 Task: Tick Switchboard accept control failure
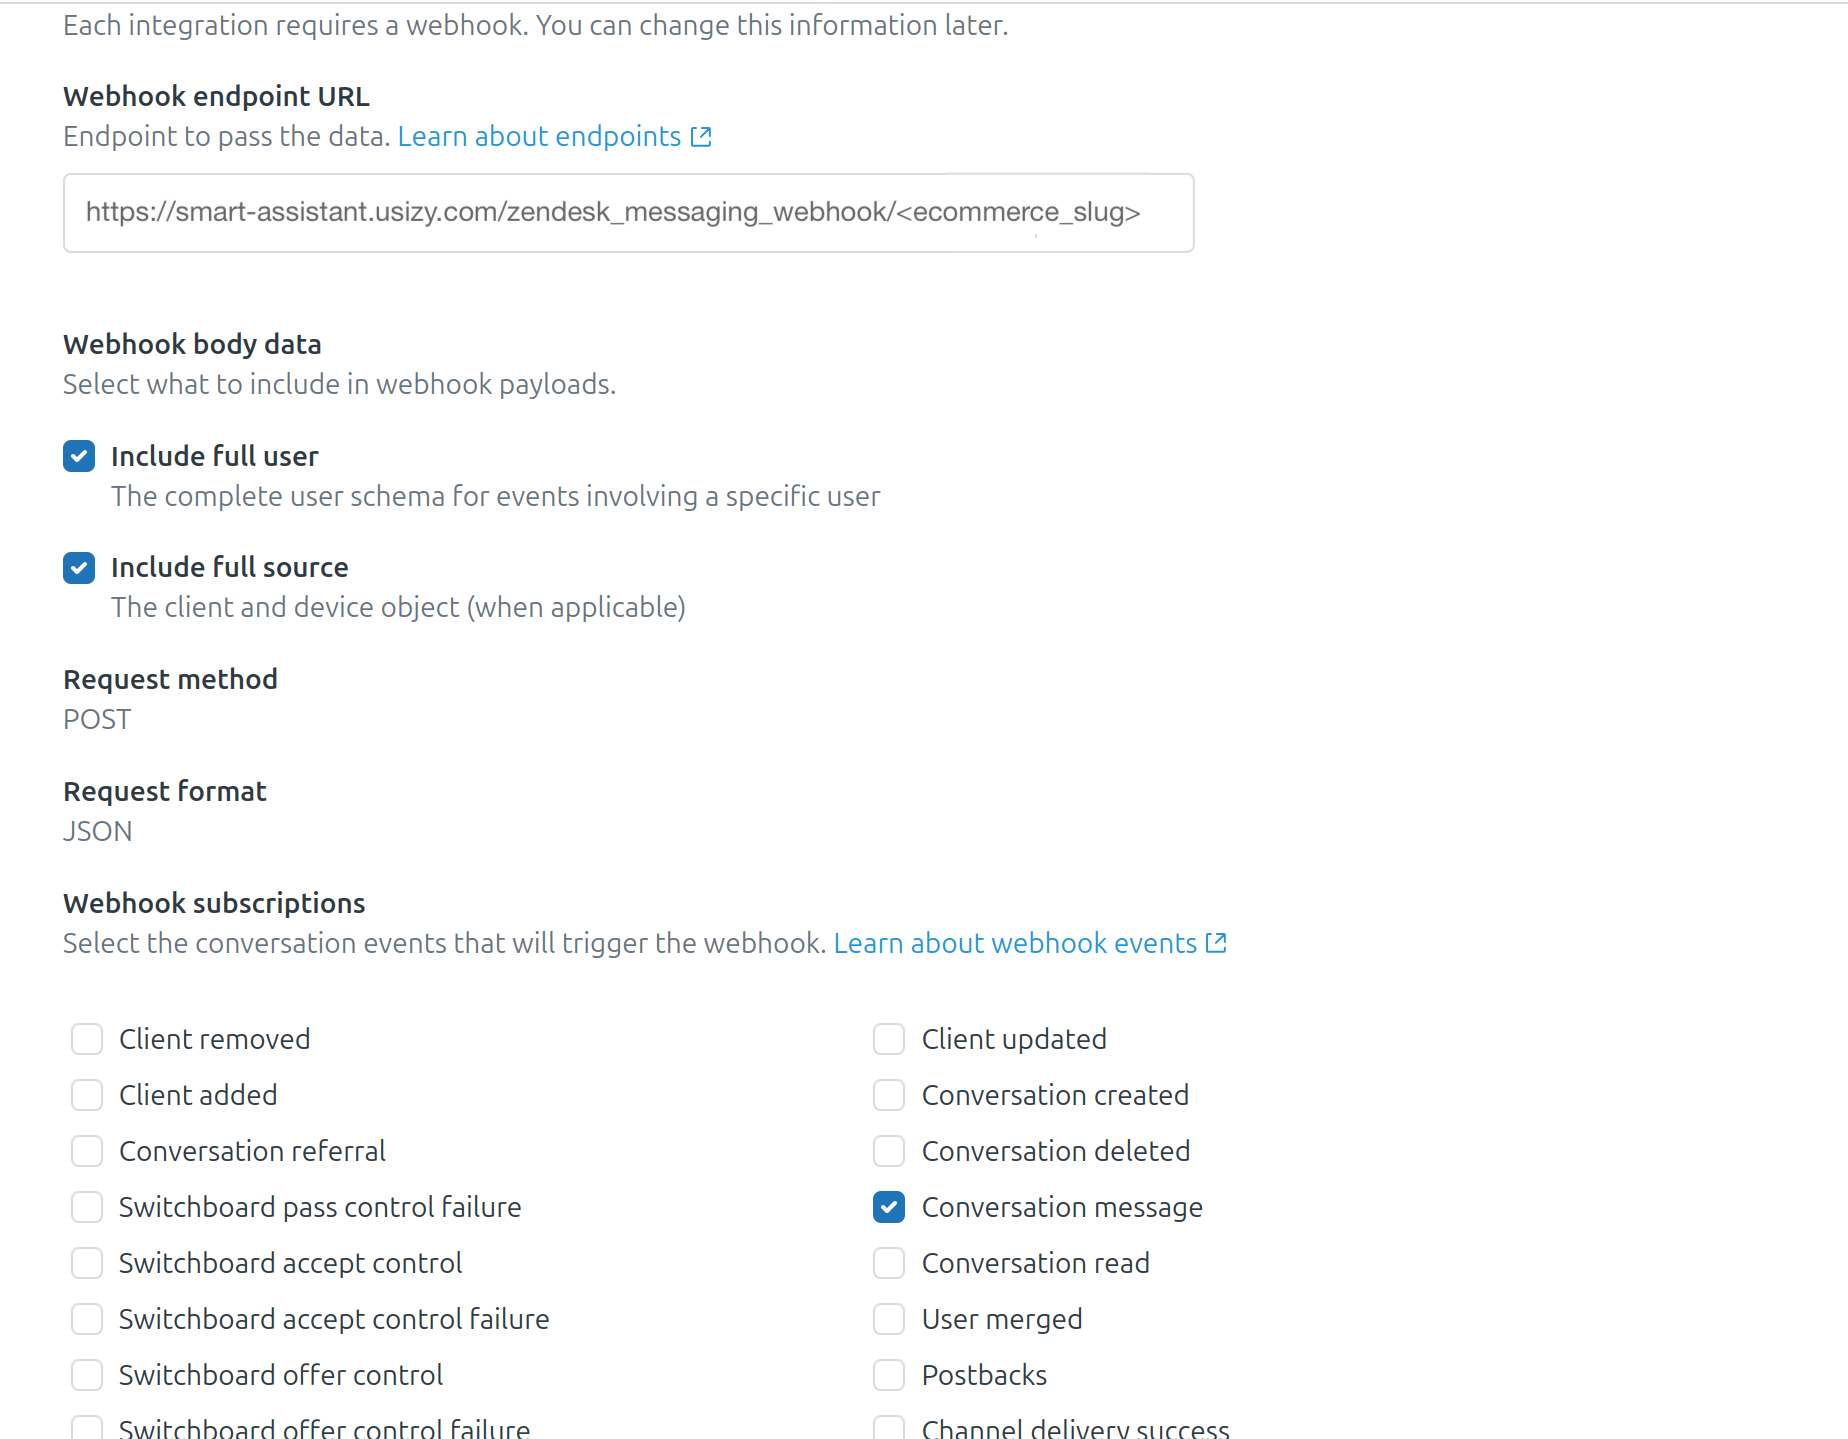[87, 1319]
